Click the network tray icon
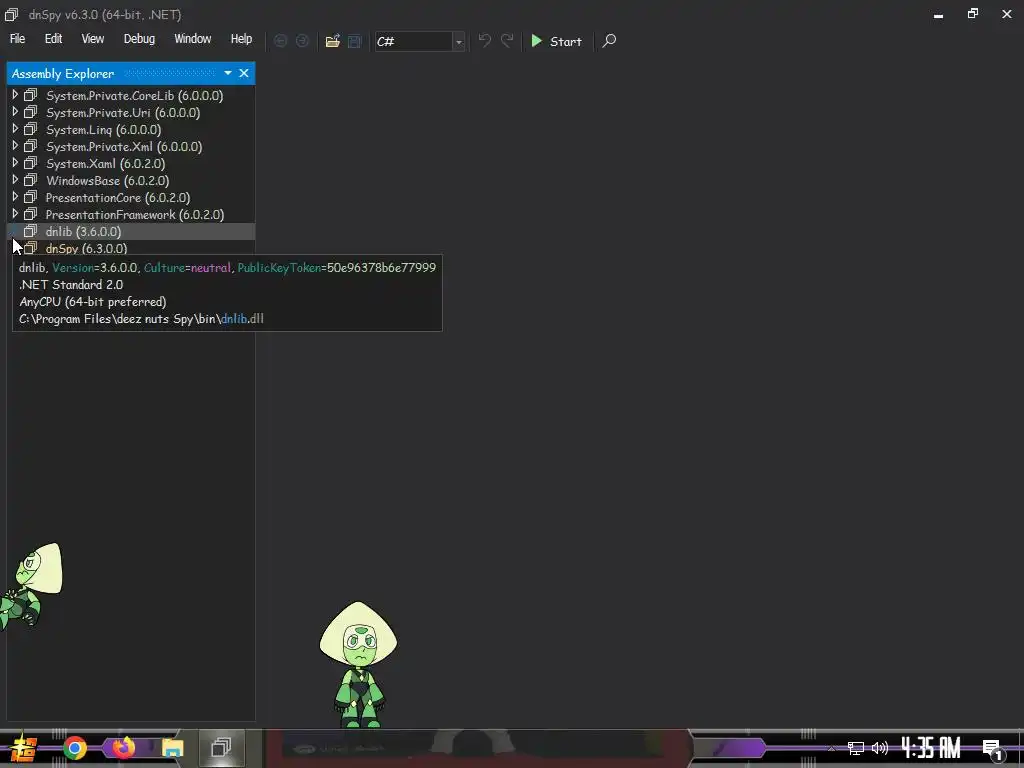 click(856, 748)
